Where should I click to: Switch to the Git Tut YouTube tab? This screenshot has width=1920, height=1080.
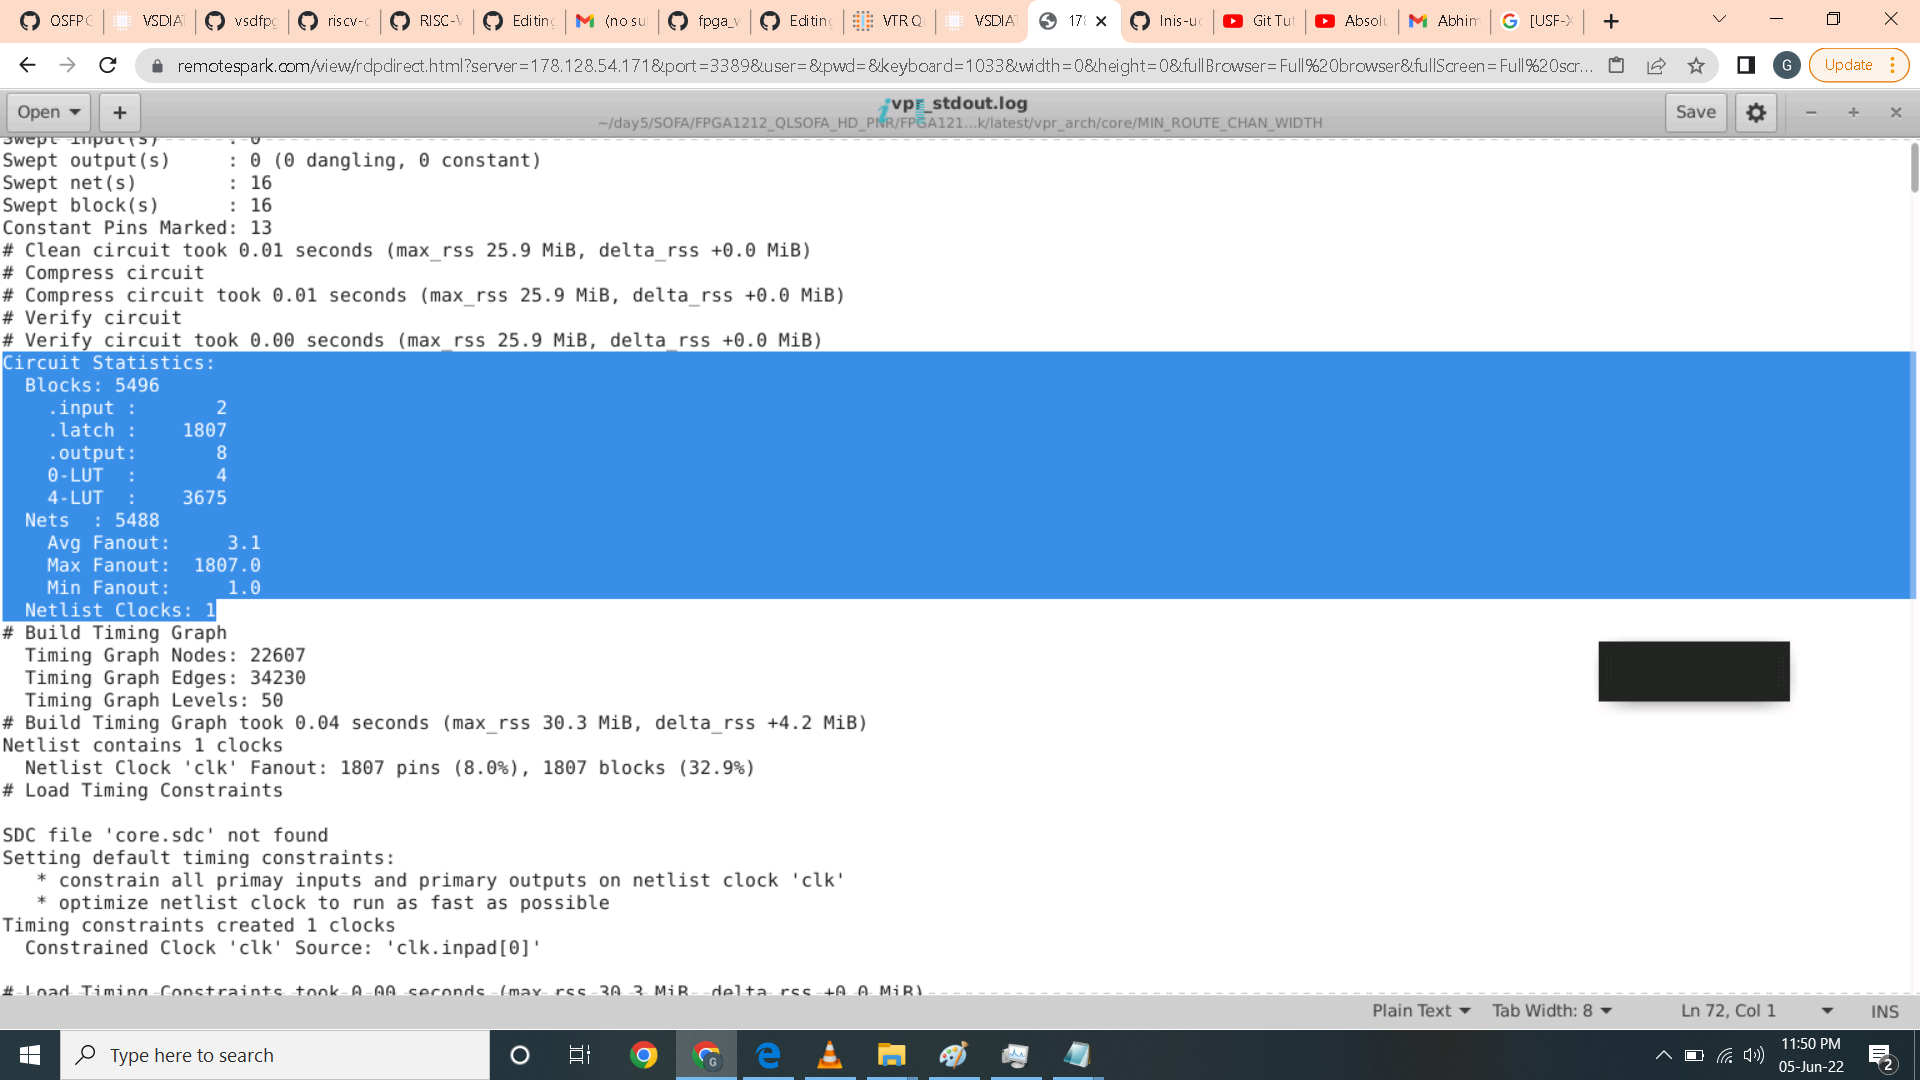point(1260,21)
